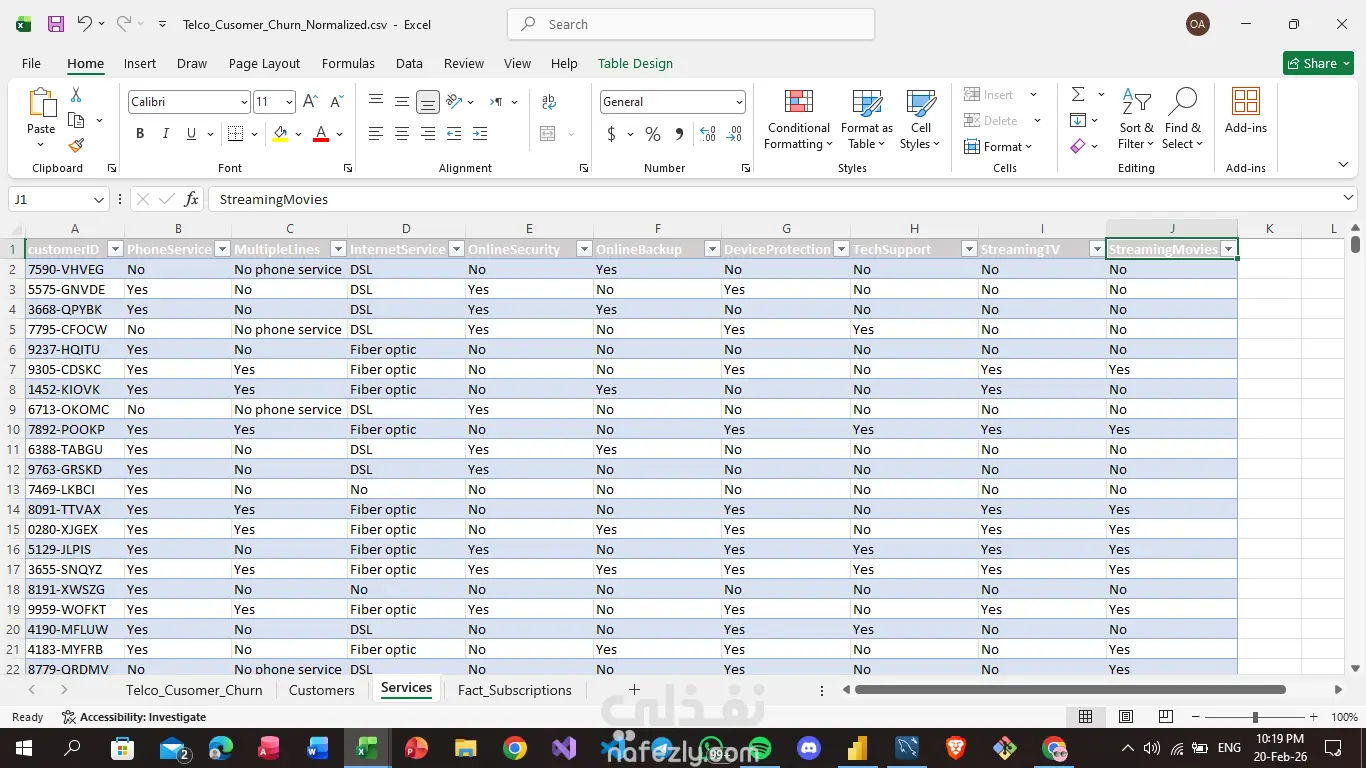Open Conditional Formatting menu

(x=798, y=120)
